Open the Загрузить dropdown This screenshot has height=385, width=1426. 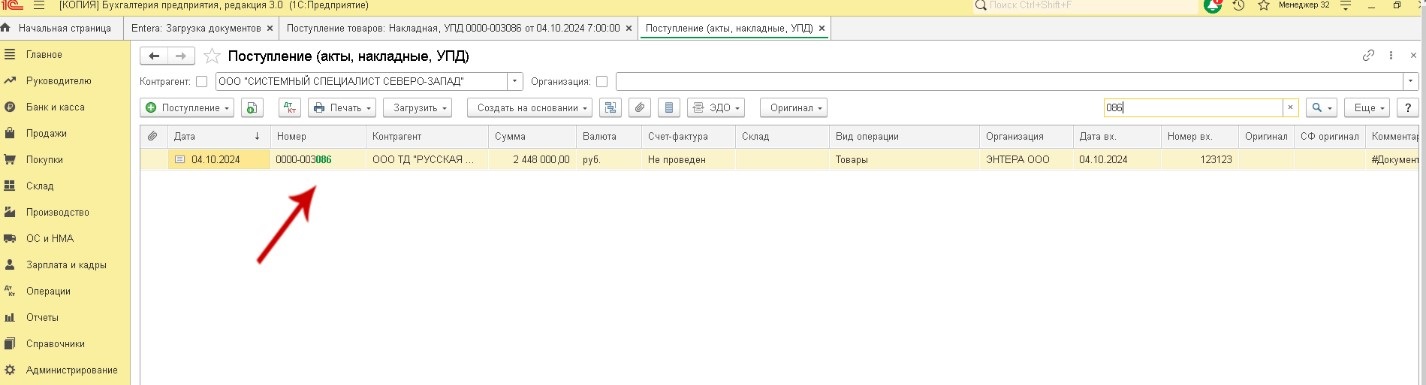[417, 107]
